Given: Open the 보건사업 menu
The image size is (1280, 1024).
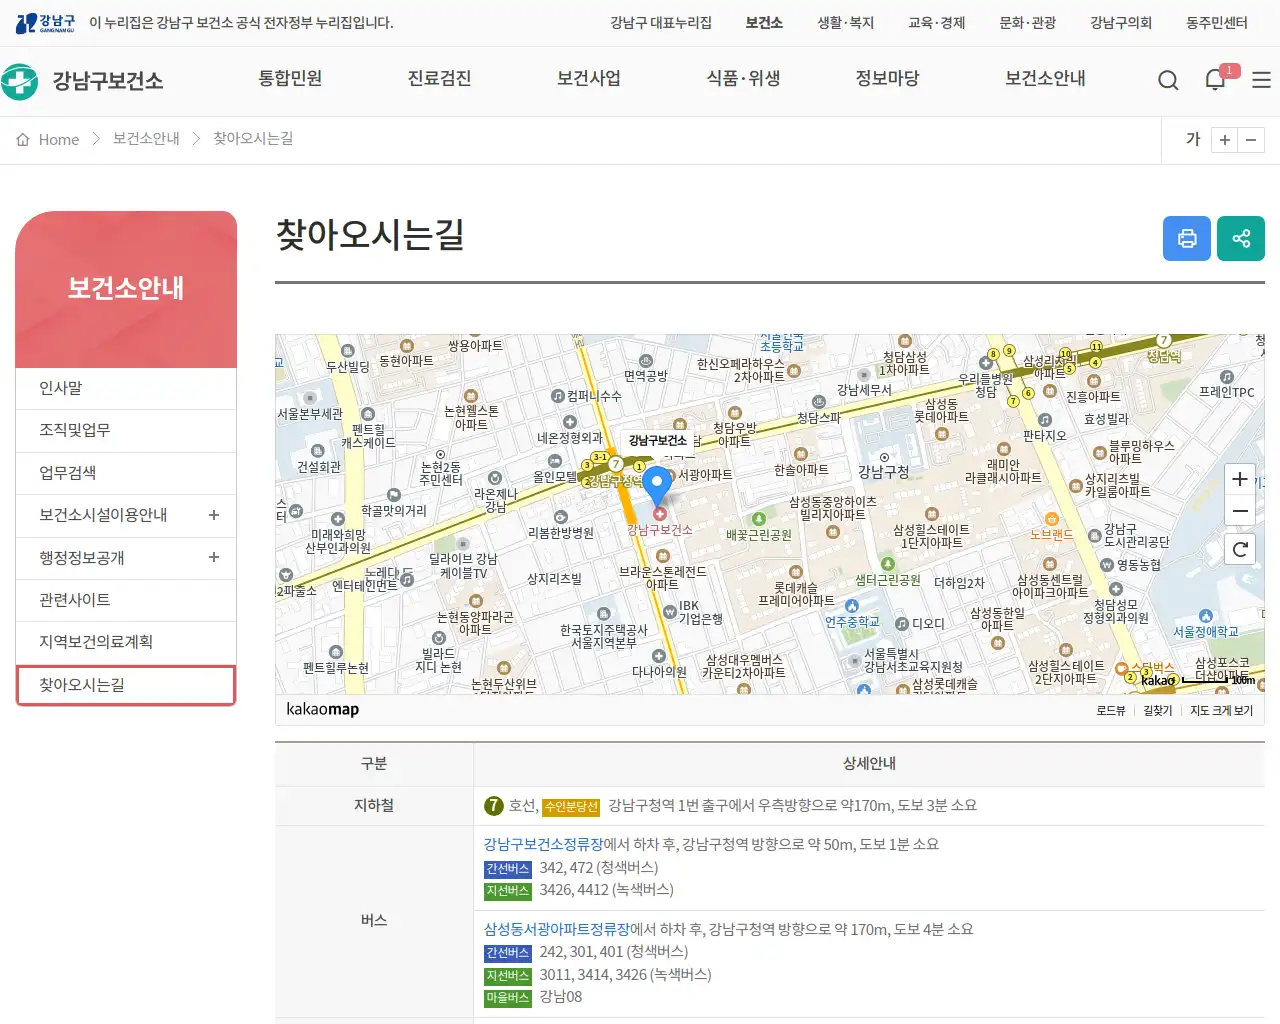Looking at the screenshot, I should (588, 78).
